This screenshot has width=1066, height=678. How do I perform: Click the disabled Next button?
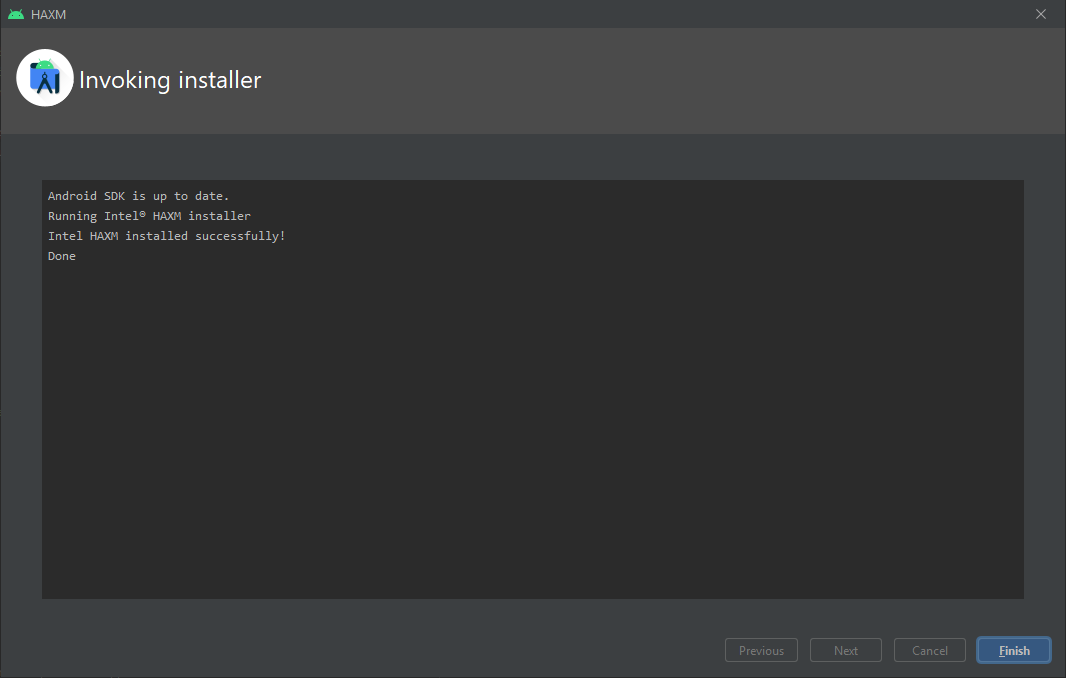click(x=845, y=650)
